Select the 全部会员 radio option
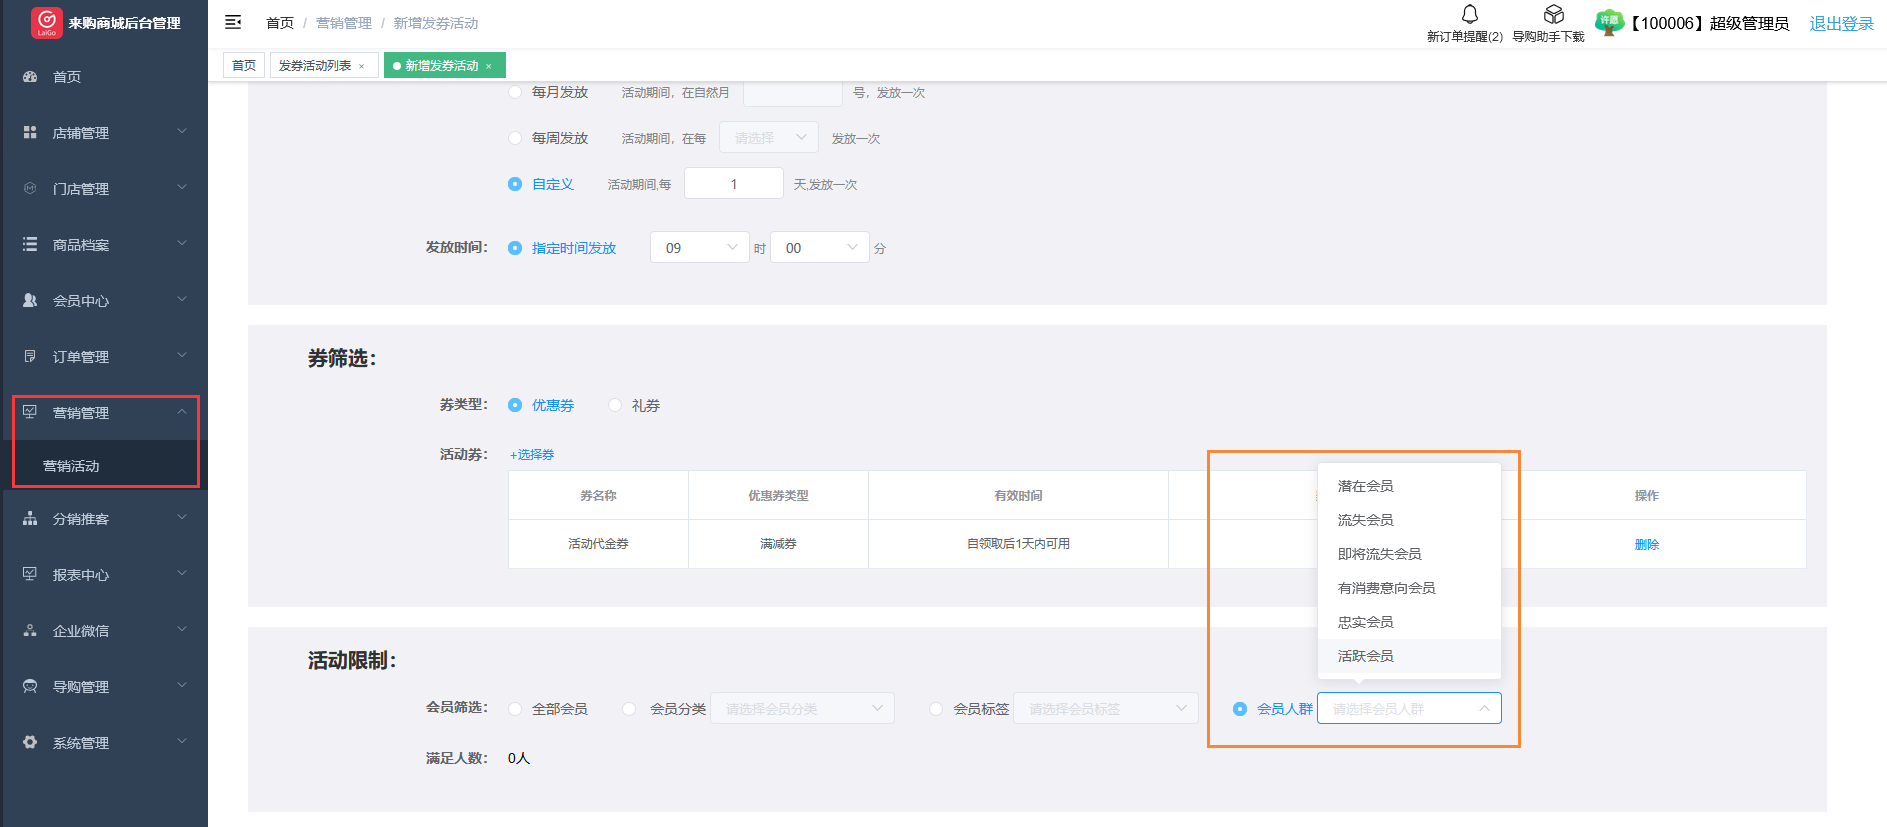Viewport: 1887px width, 827px height. tap(515, 709)
